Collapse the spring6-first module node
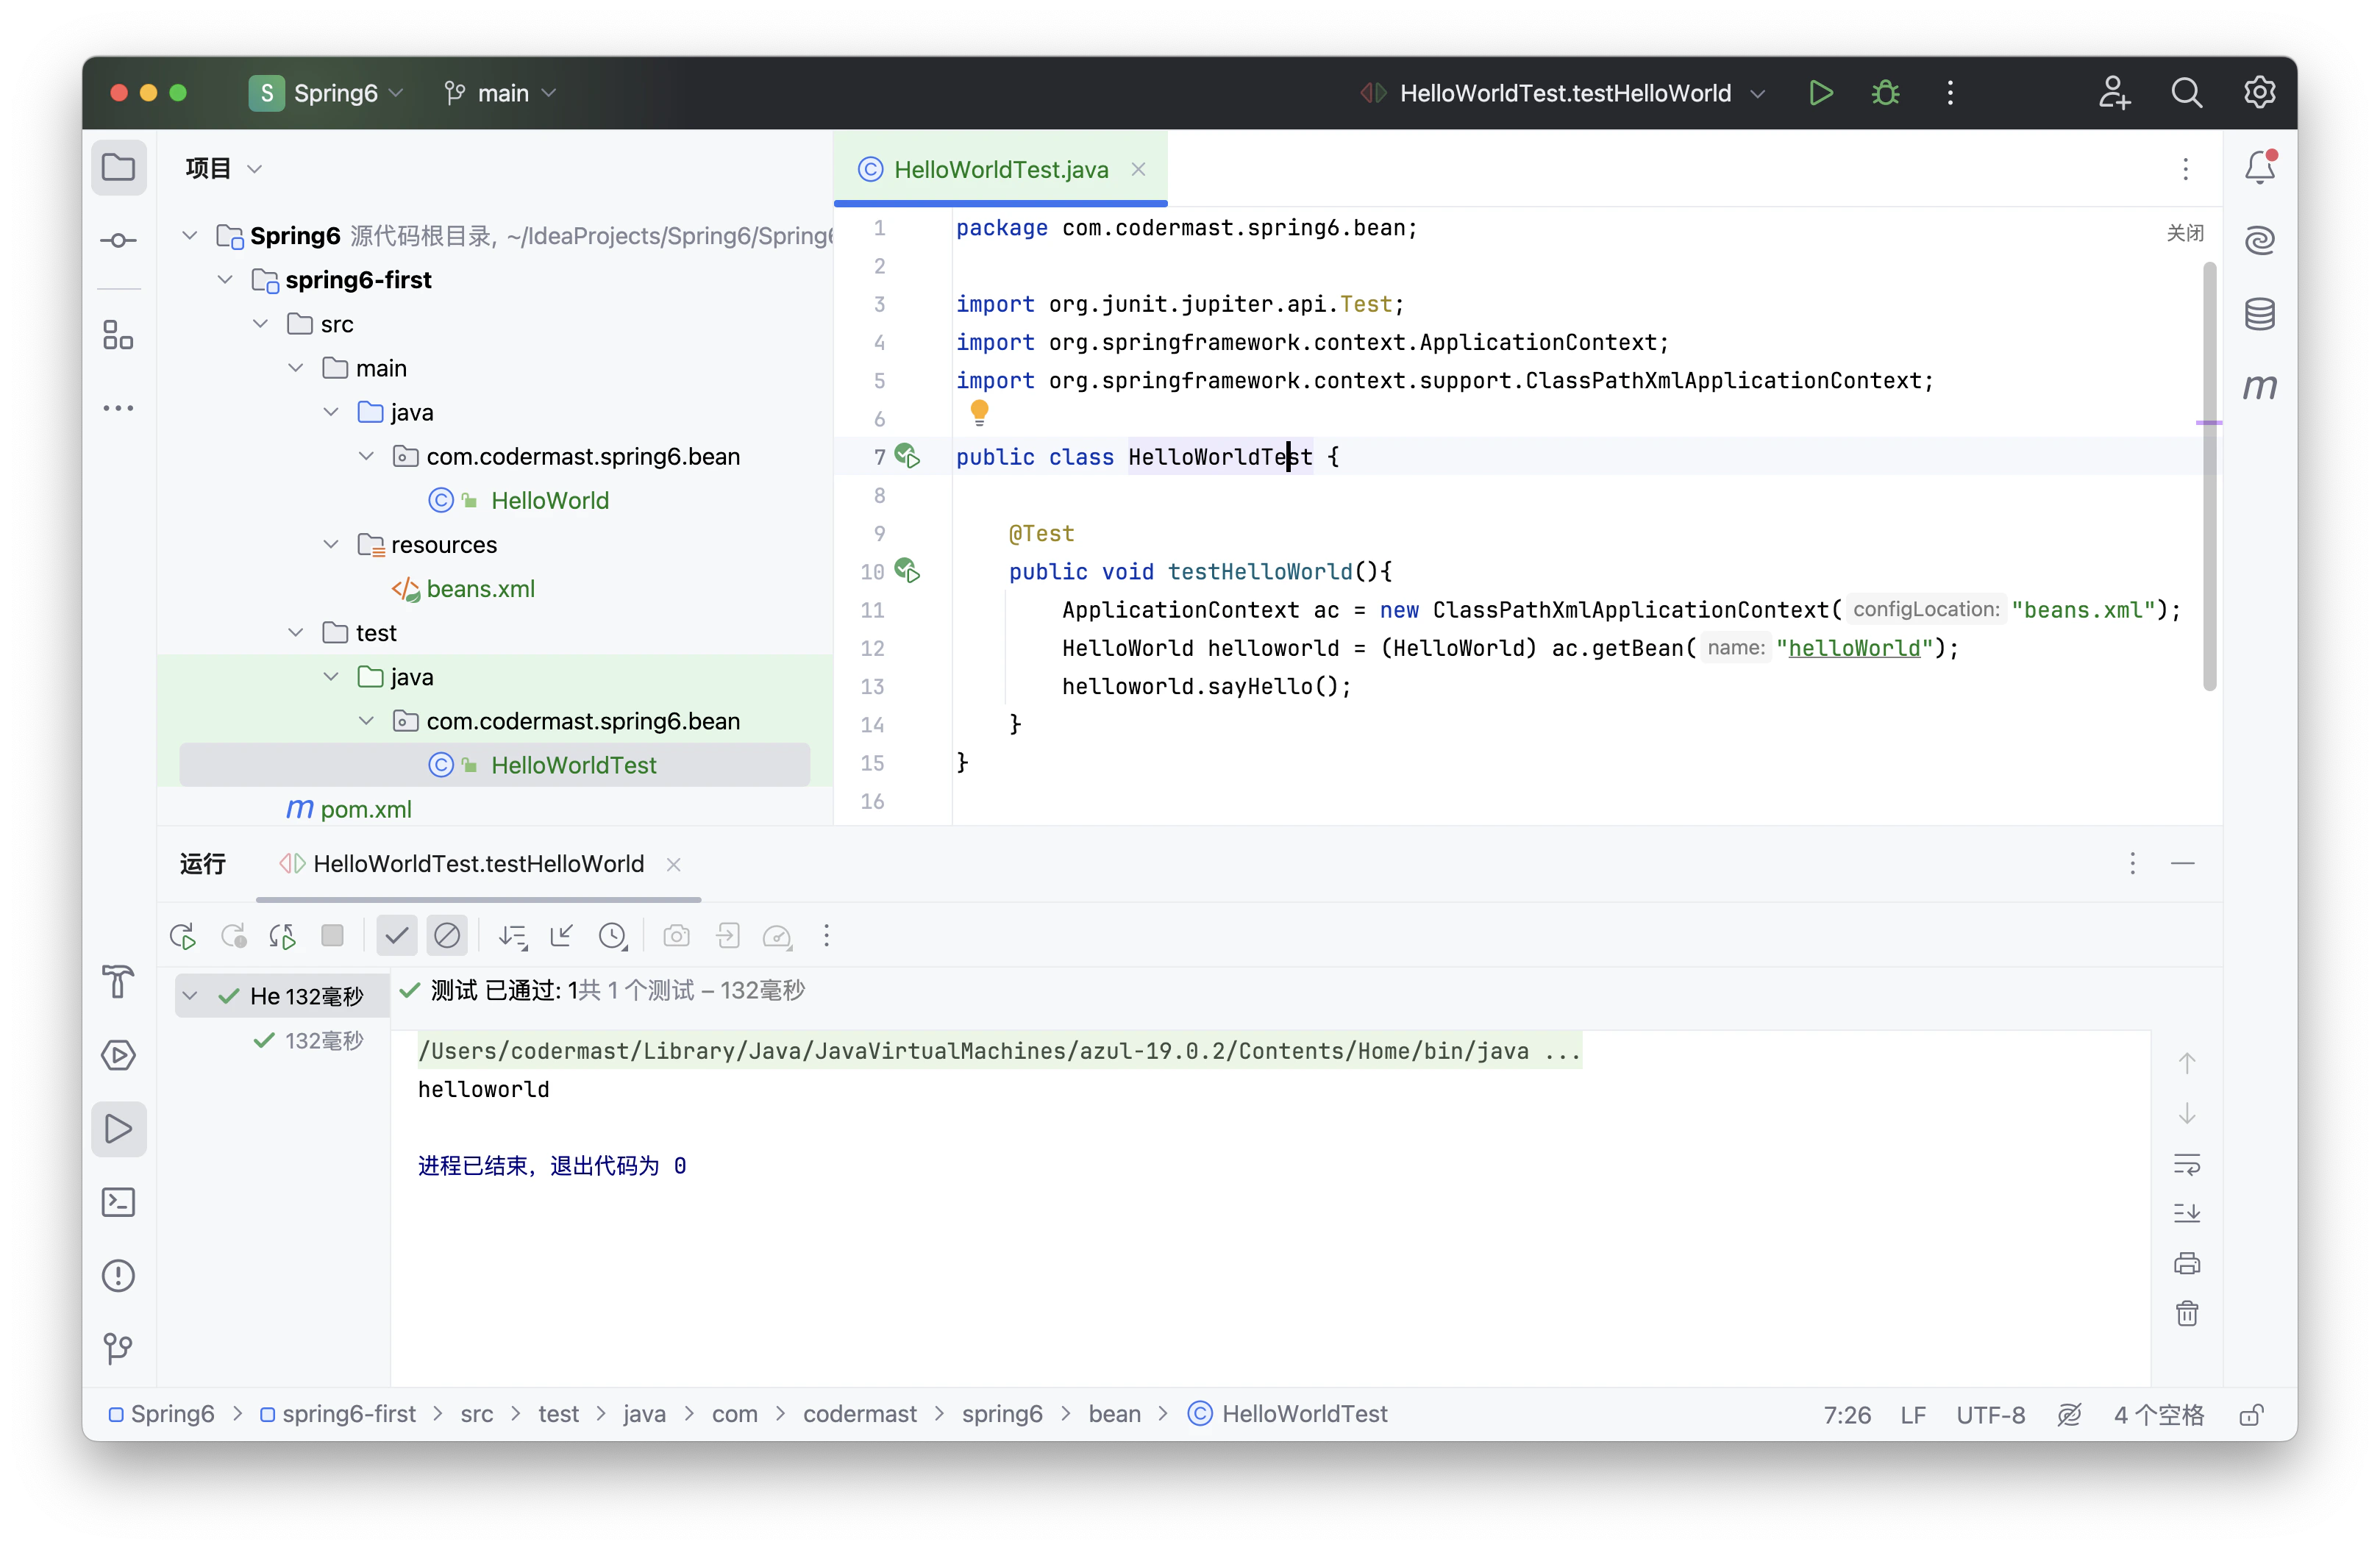2380x1550 pixels. [x=225, y=280]
